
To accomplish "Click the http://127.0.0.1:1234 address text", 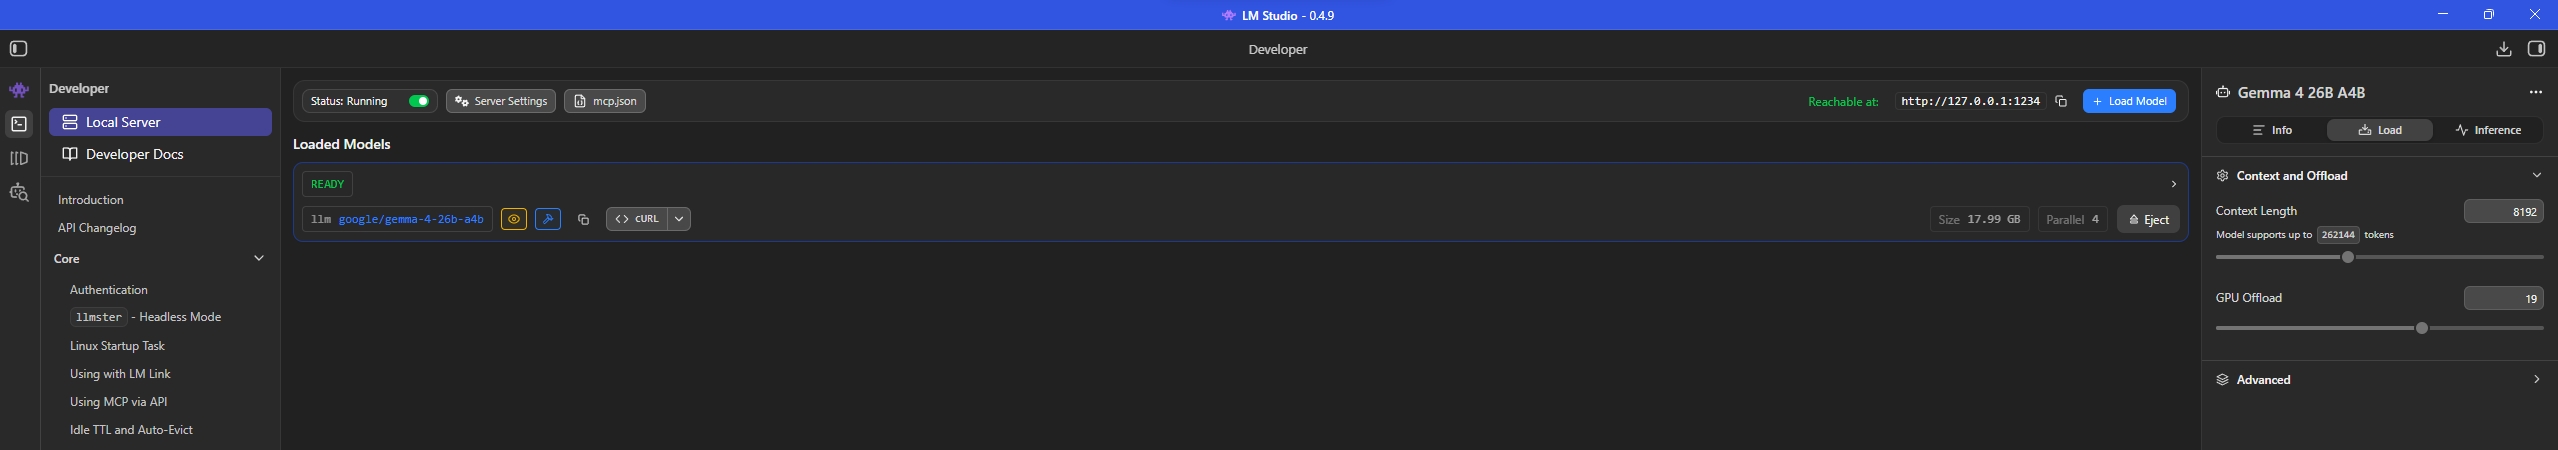I will pos(1970,101).
